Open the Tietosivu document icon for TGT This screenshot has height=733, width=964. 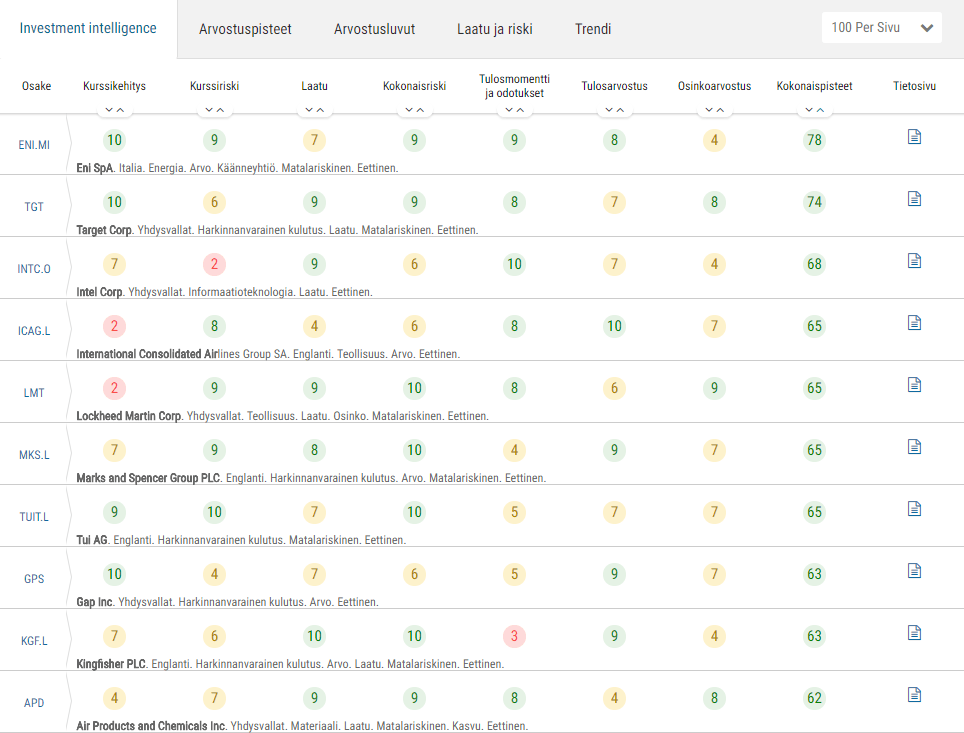(914, 199)
